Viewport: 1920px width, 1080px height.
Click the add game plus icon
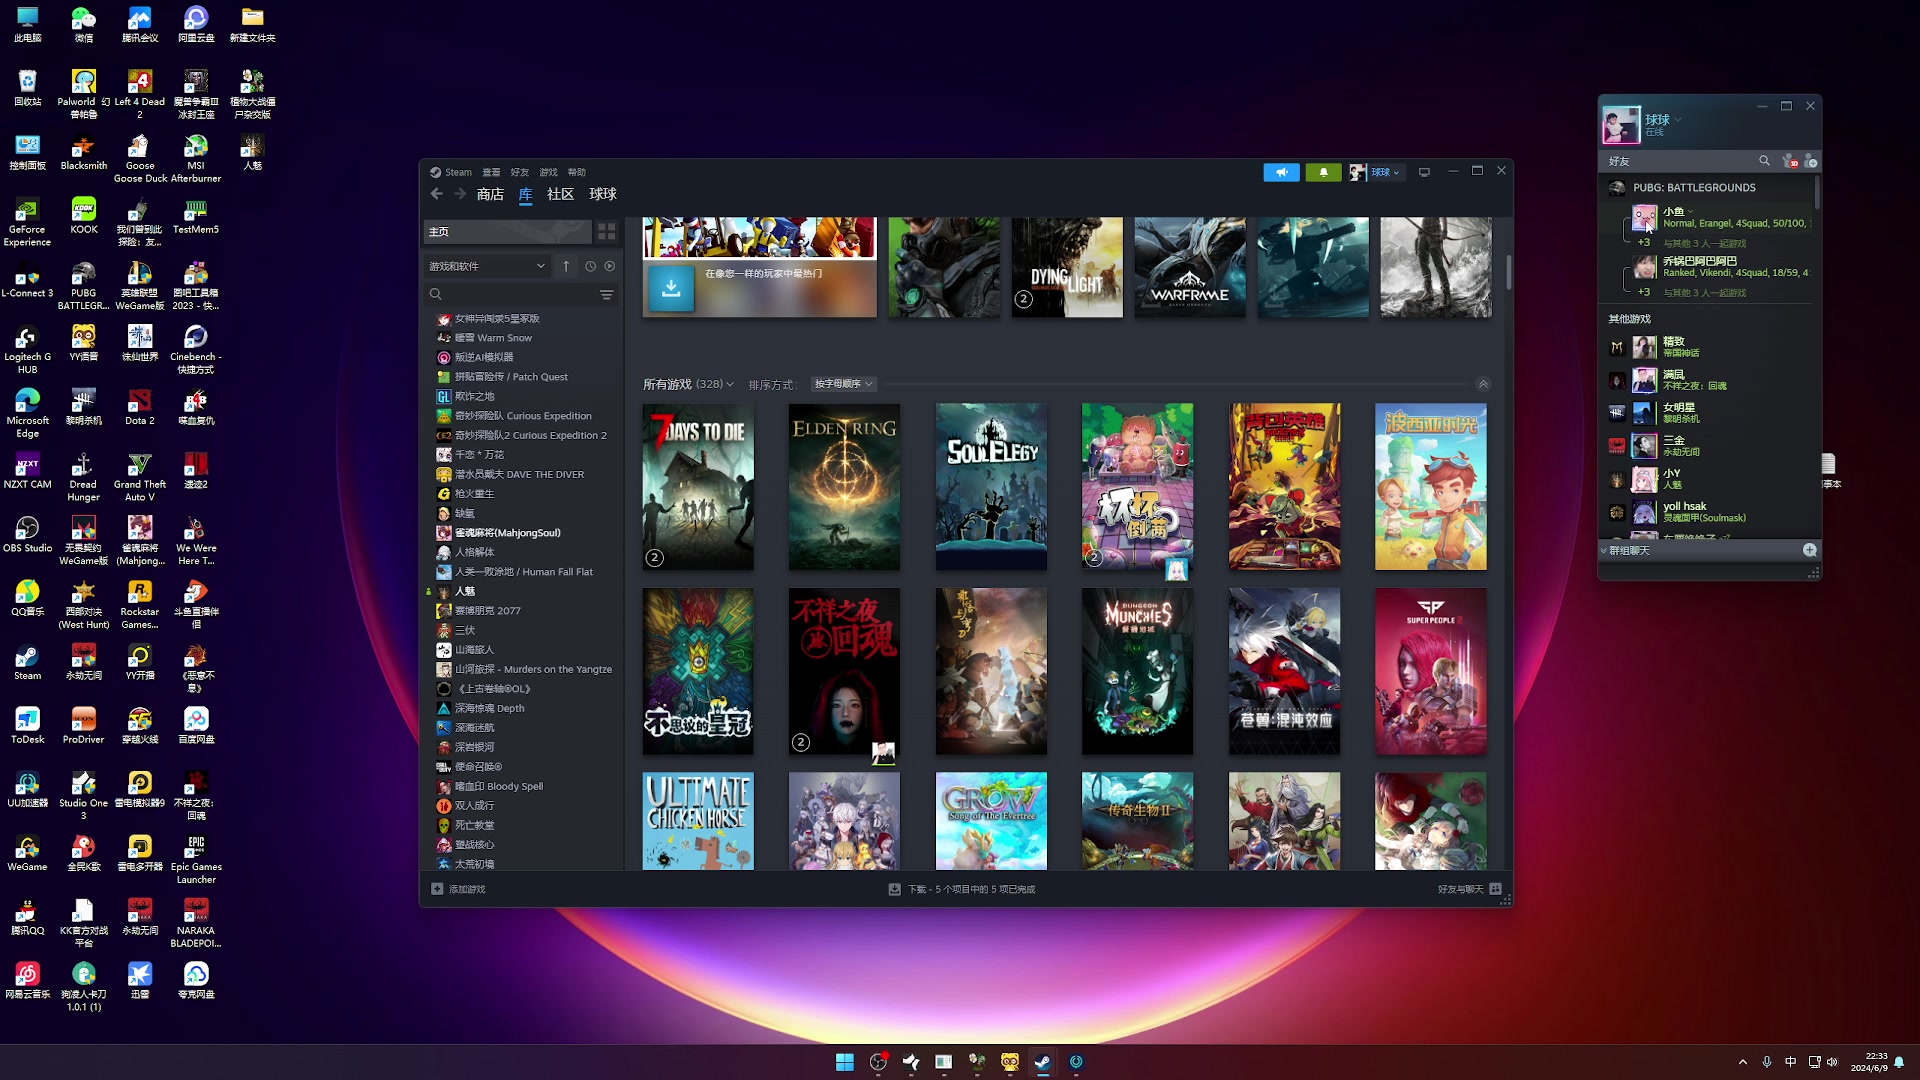point(437,889)
